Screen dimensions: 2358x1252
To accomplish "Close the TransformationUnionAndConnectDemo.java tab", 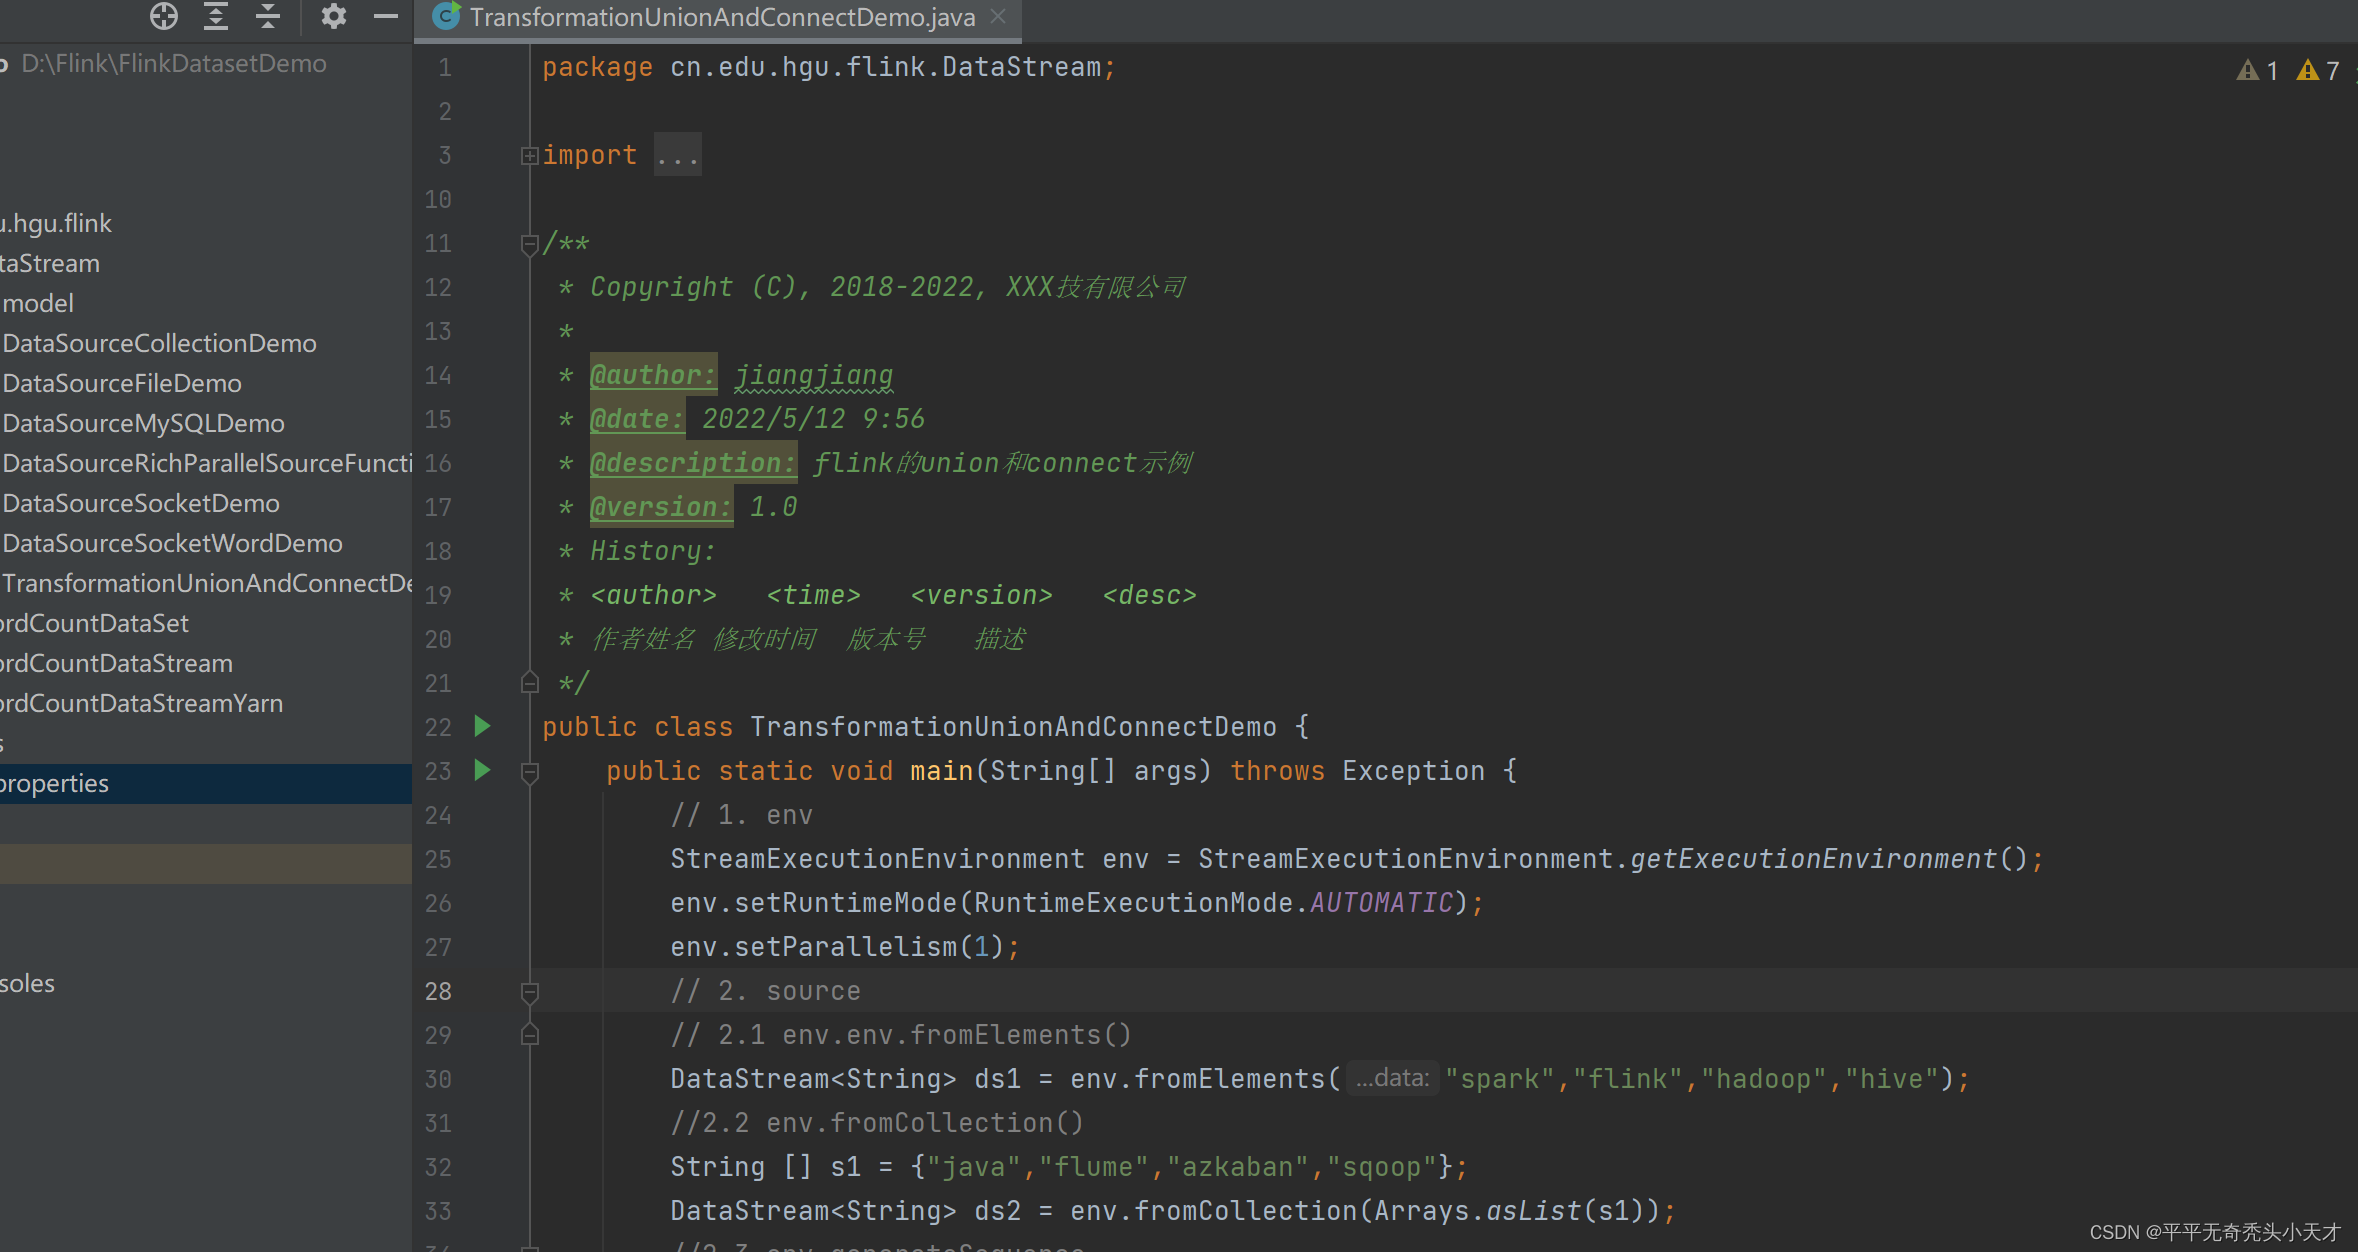I will 996,16.
